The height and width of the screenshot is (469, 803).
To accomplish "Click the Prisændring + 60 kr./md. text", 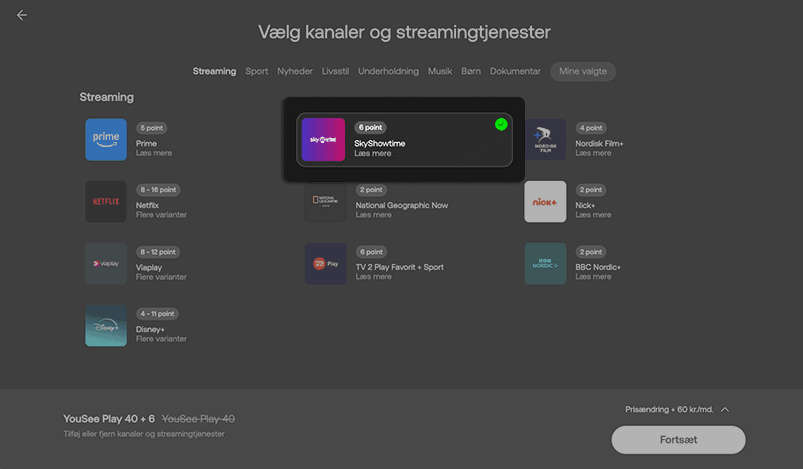I will pos(669,410).
